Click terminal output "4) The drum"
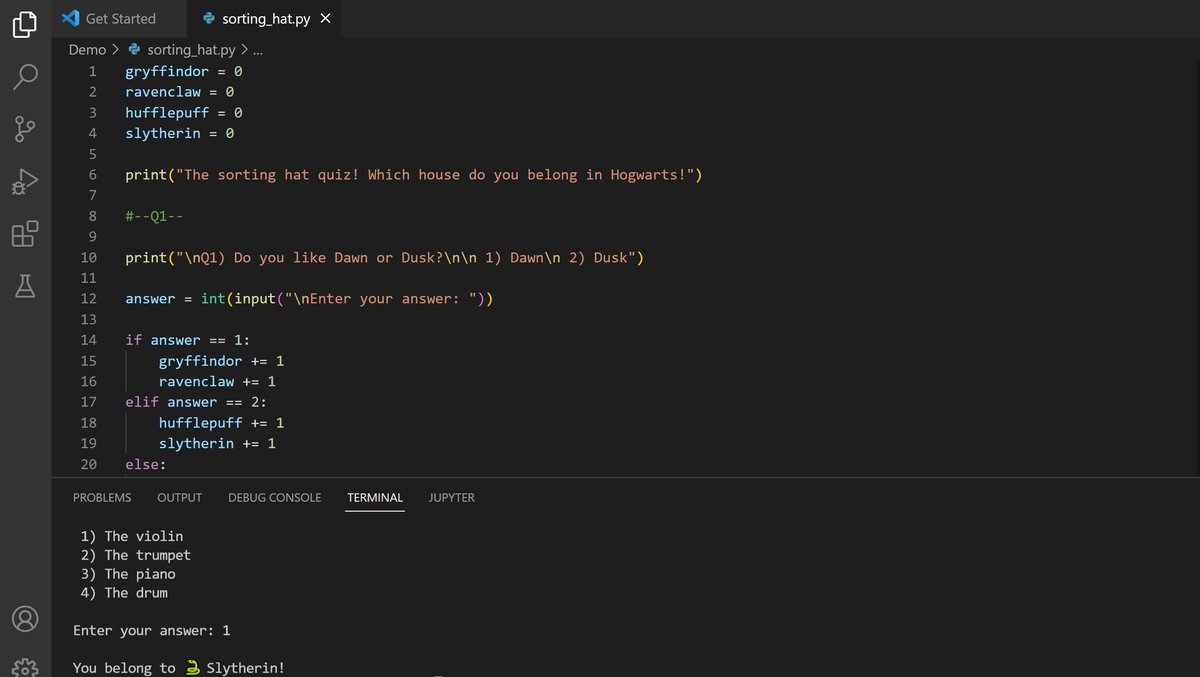 [x=124, y=593]
